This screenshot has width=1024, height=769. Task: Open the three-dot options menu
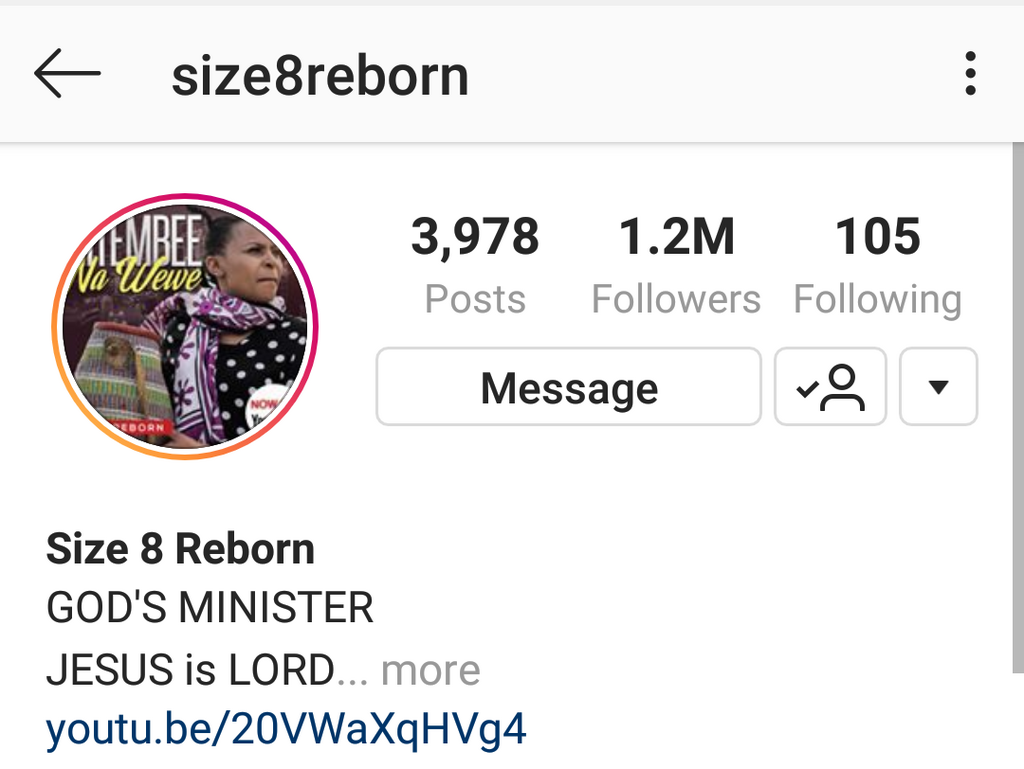(970, 73)
